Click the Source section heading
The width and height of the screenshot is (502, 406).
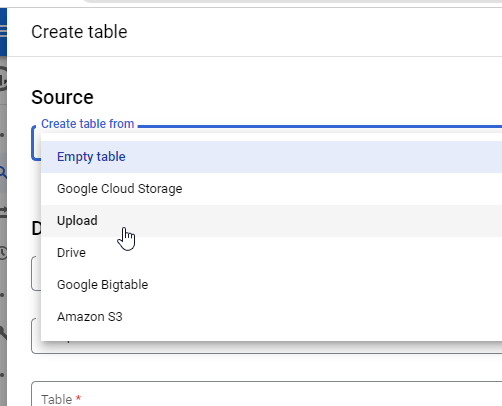click(62, 97)
